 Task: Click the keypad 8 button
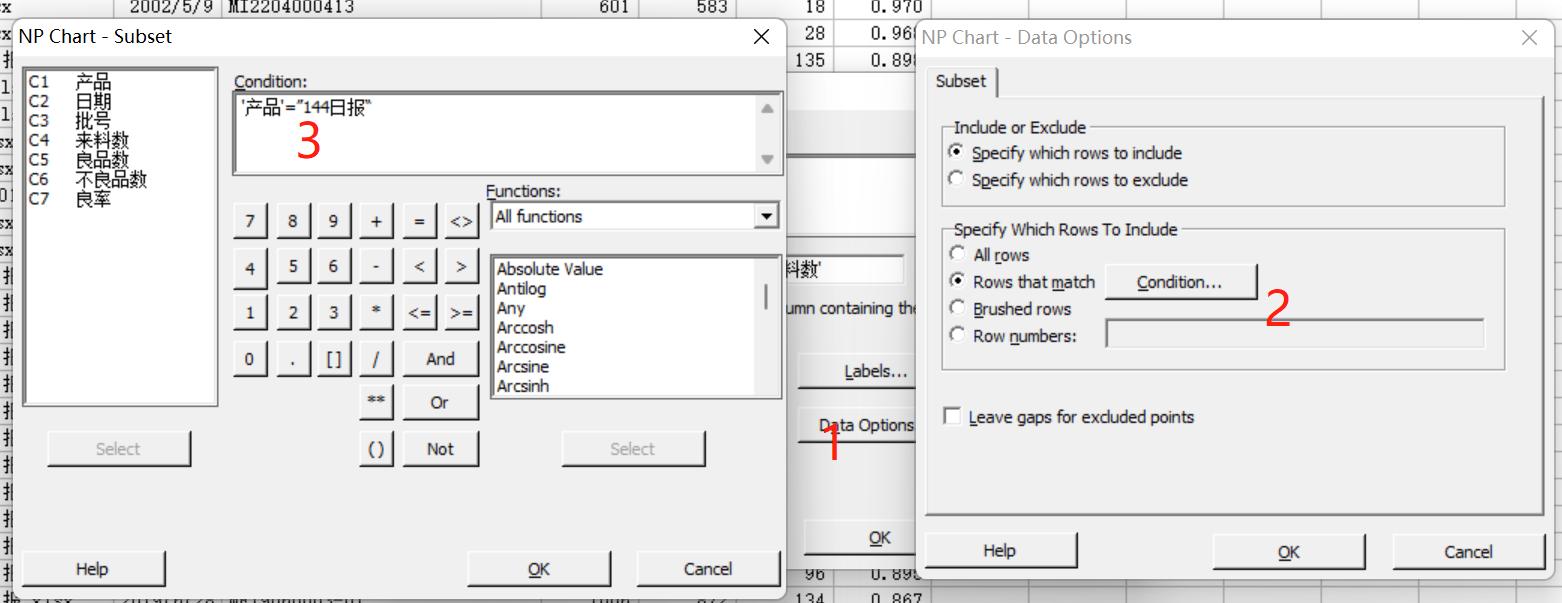coord(292,222)
